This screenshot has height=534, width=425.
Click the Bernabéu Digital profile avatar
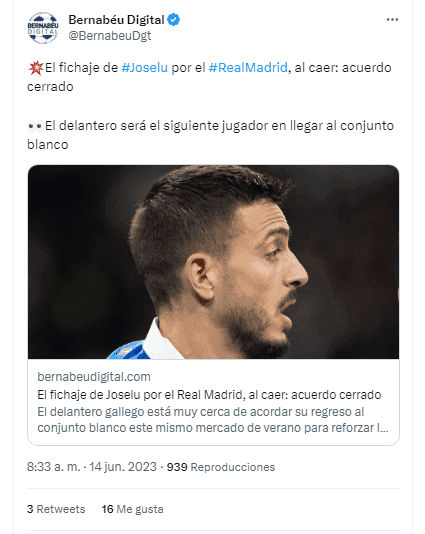coord(43,28)
